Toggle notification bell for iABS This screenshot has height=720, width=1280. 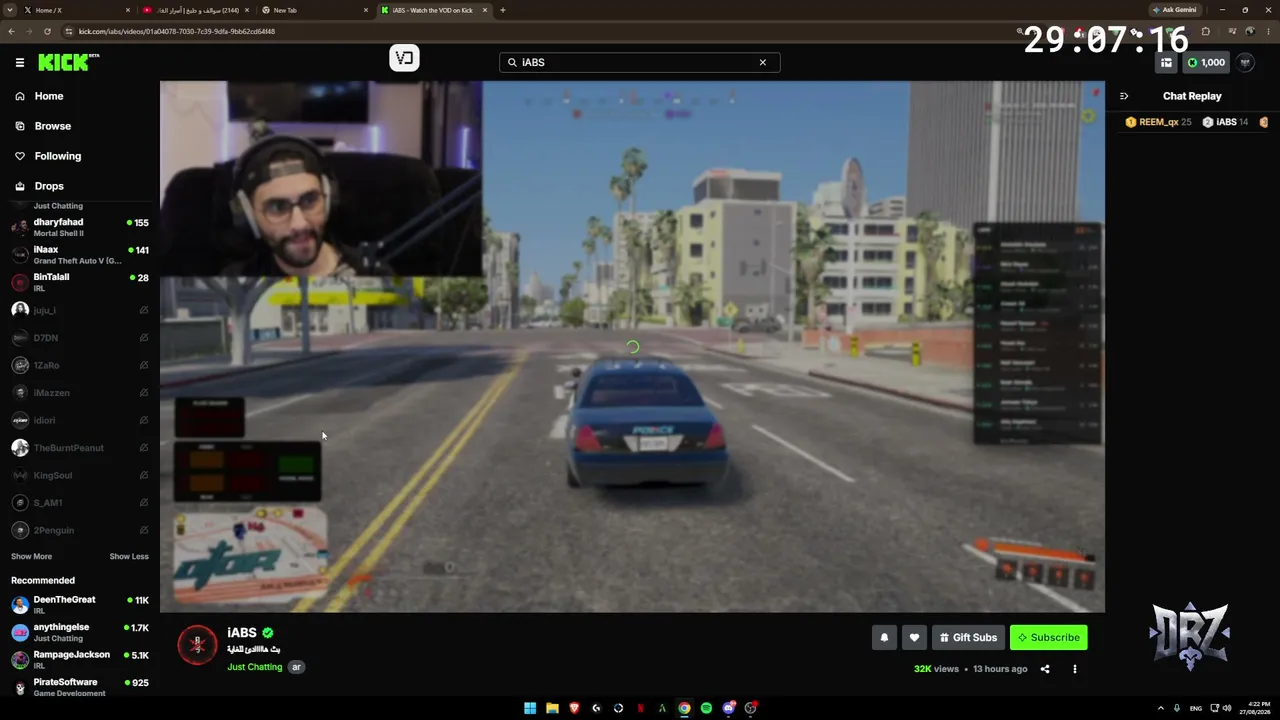884,637
